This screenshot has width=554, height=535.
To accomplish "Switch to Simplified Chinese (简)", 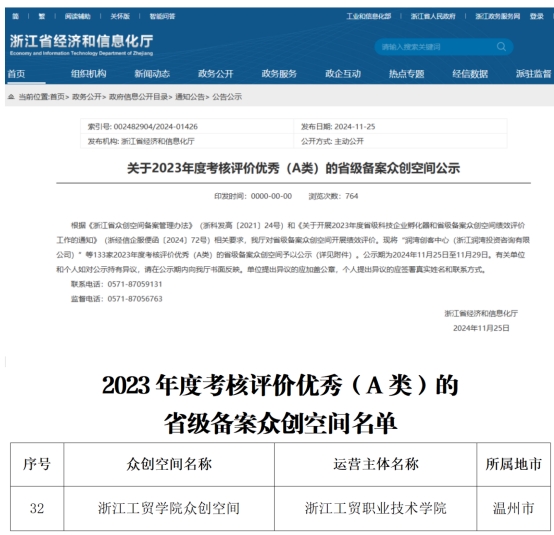I will [x=16, y=16].
